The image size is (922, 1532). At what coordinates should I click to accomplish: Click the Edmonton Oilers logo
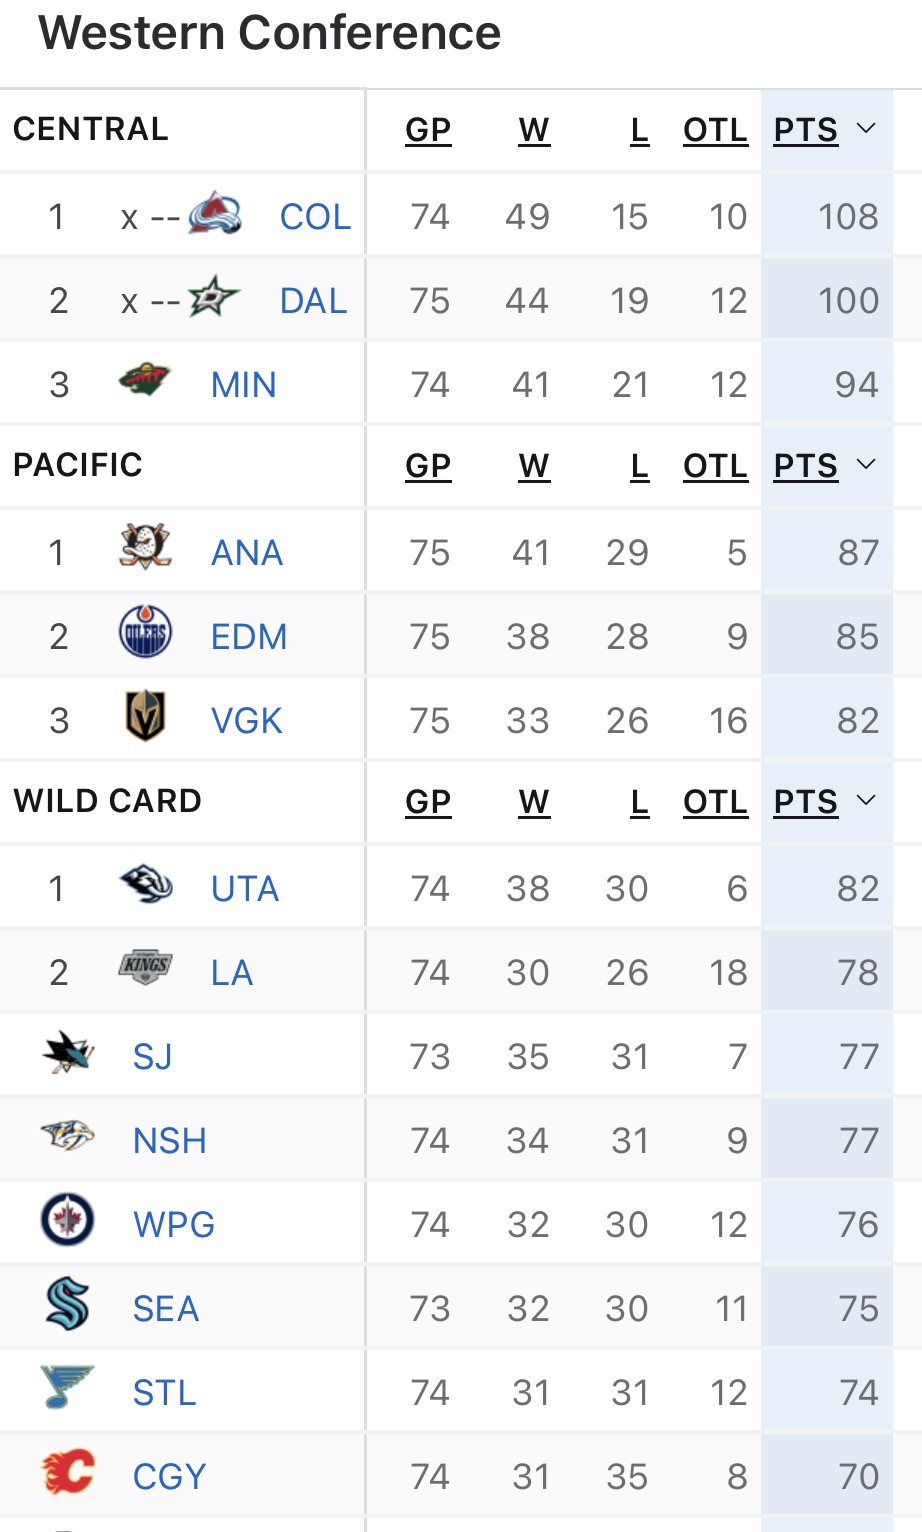tap(145, 633)
